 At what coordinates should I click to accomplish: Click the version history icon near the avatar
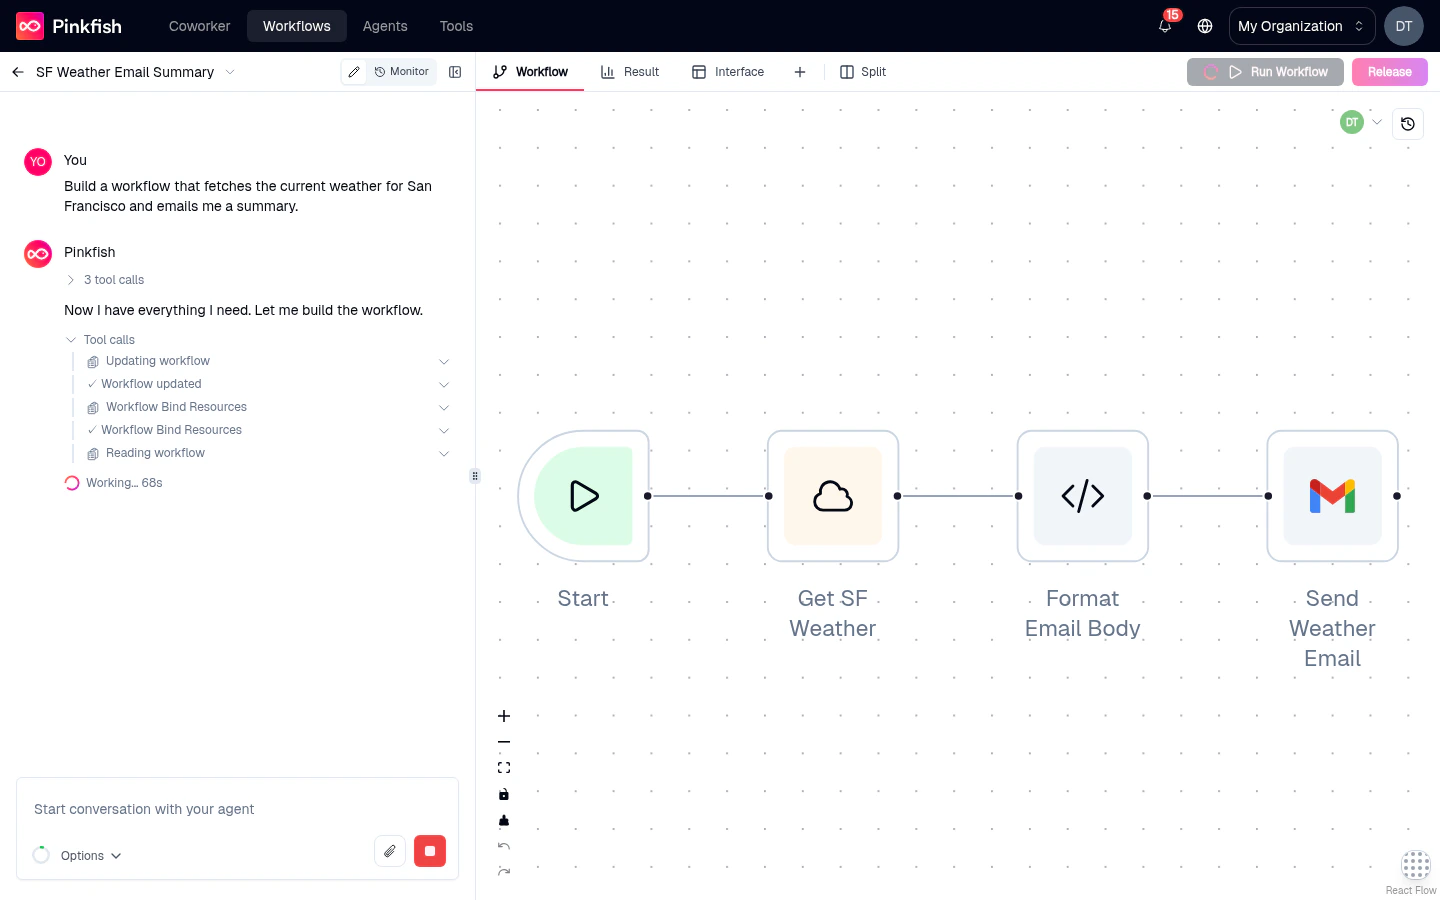pyautogui.click(x=1408, y=124)
